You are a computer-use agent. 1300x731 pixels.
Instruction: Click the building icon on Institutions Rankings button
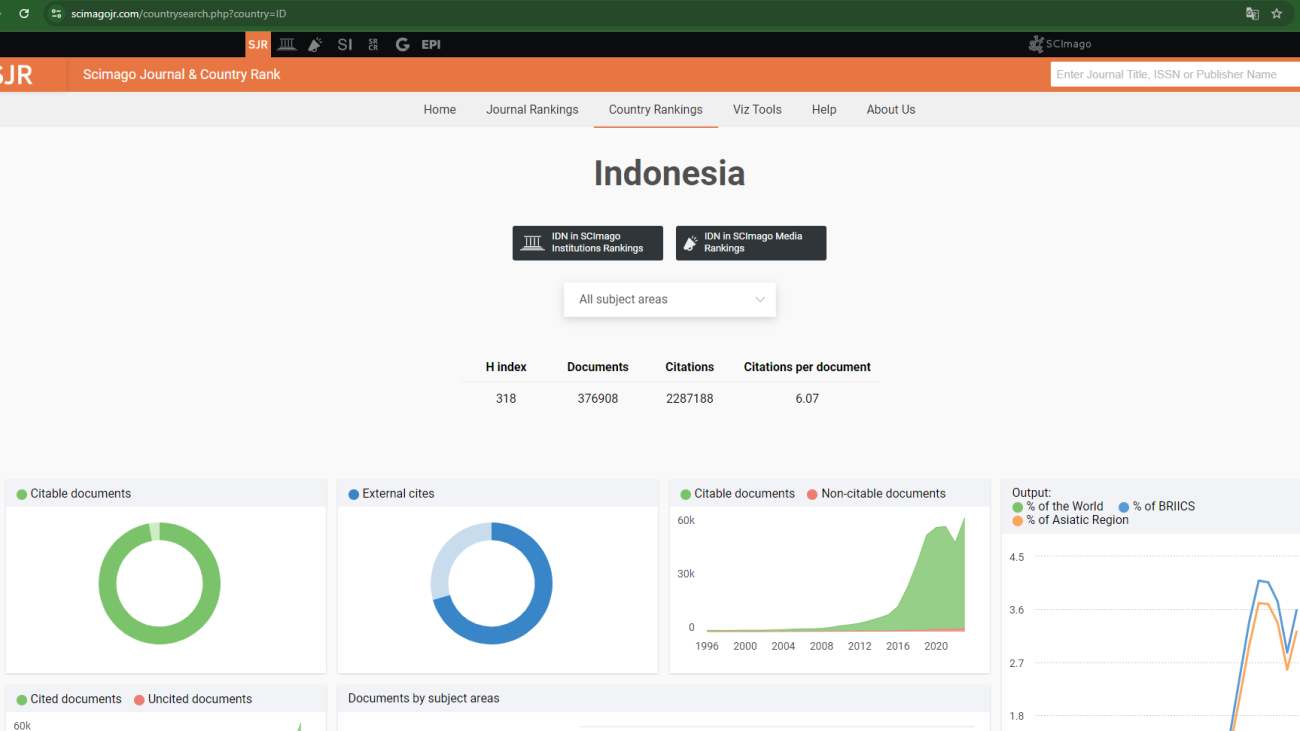pos(532,243)
